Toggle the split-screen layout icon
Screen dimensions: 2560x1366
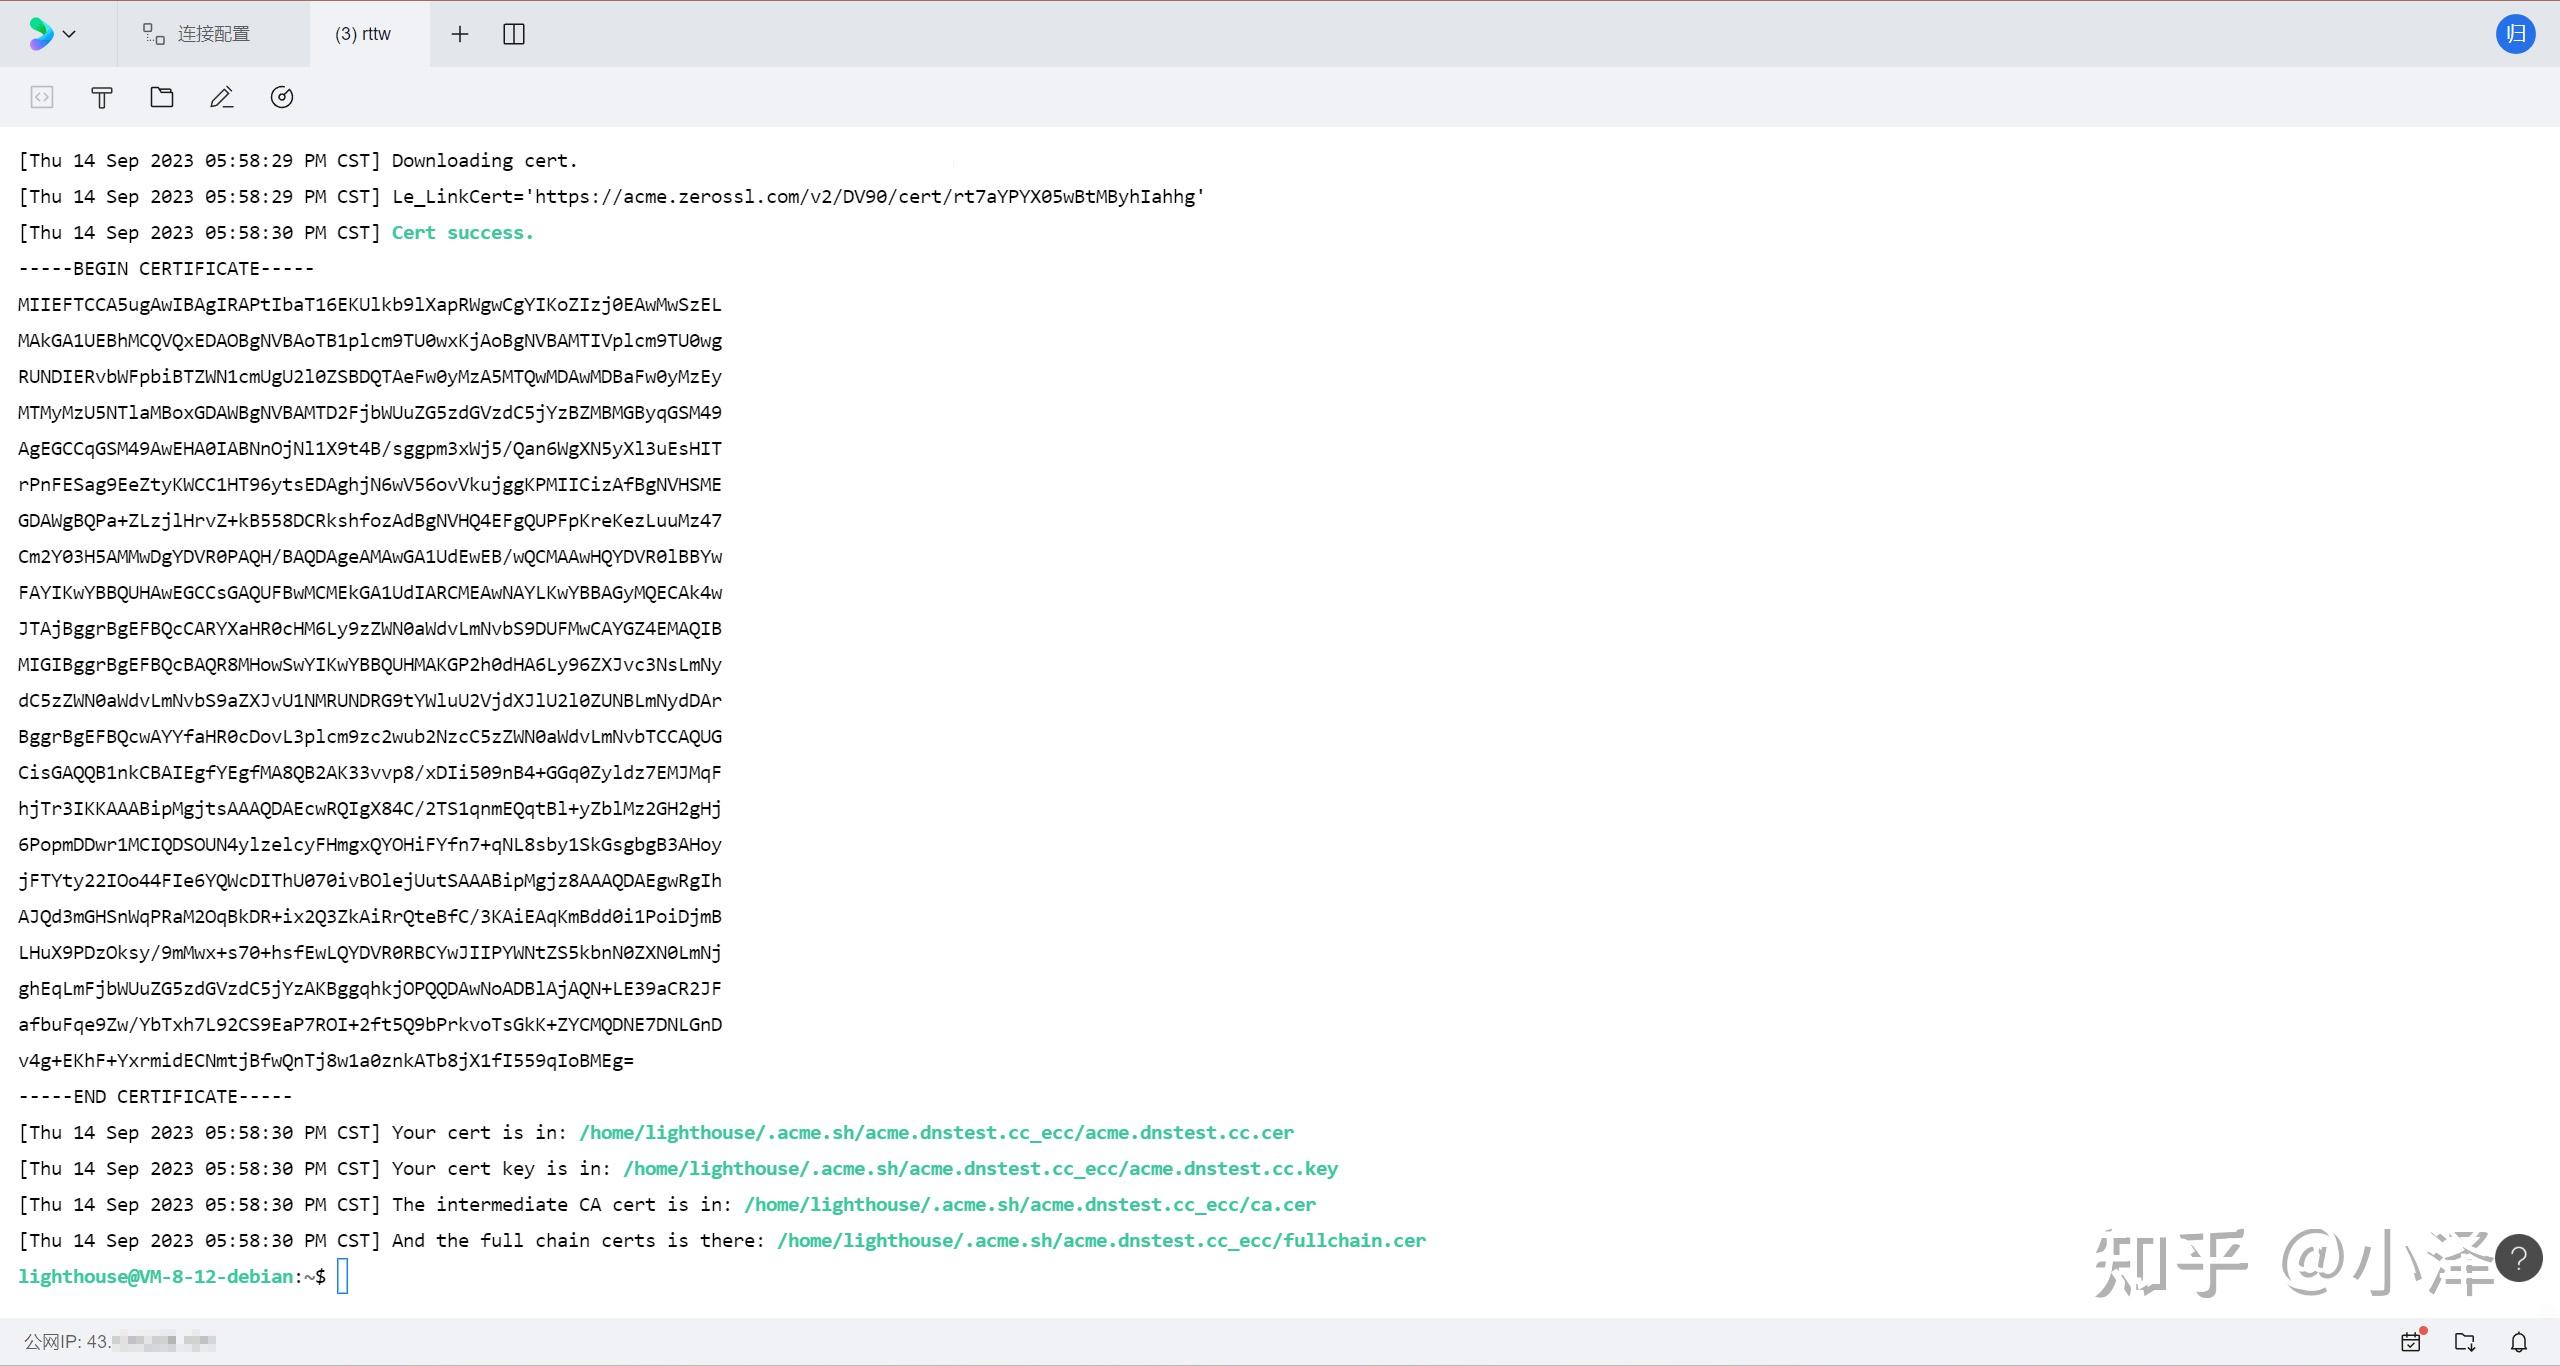[x=514, y=34]
